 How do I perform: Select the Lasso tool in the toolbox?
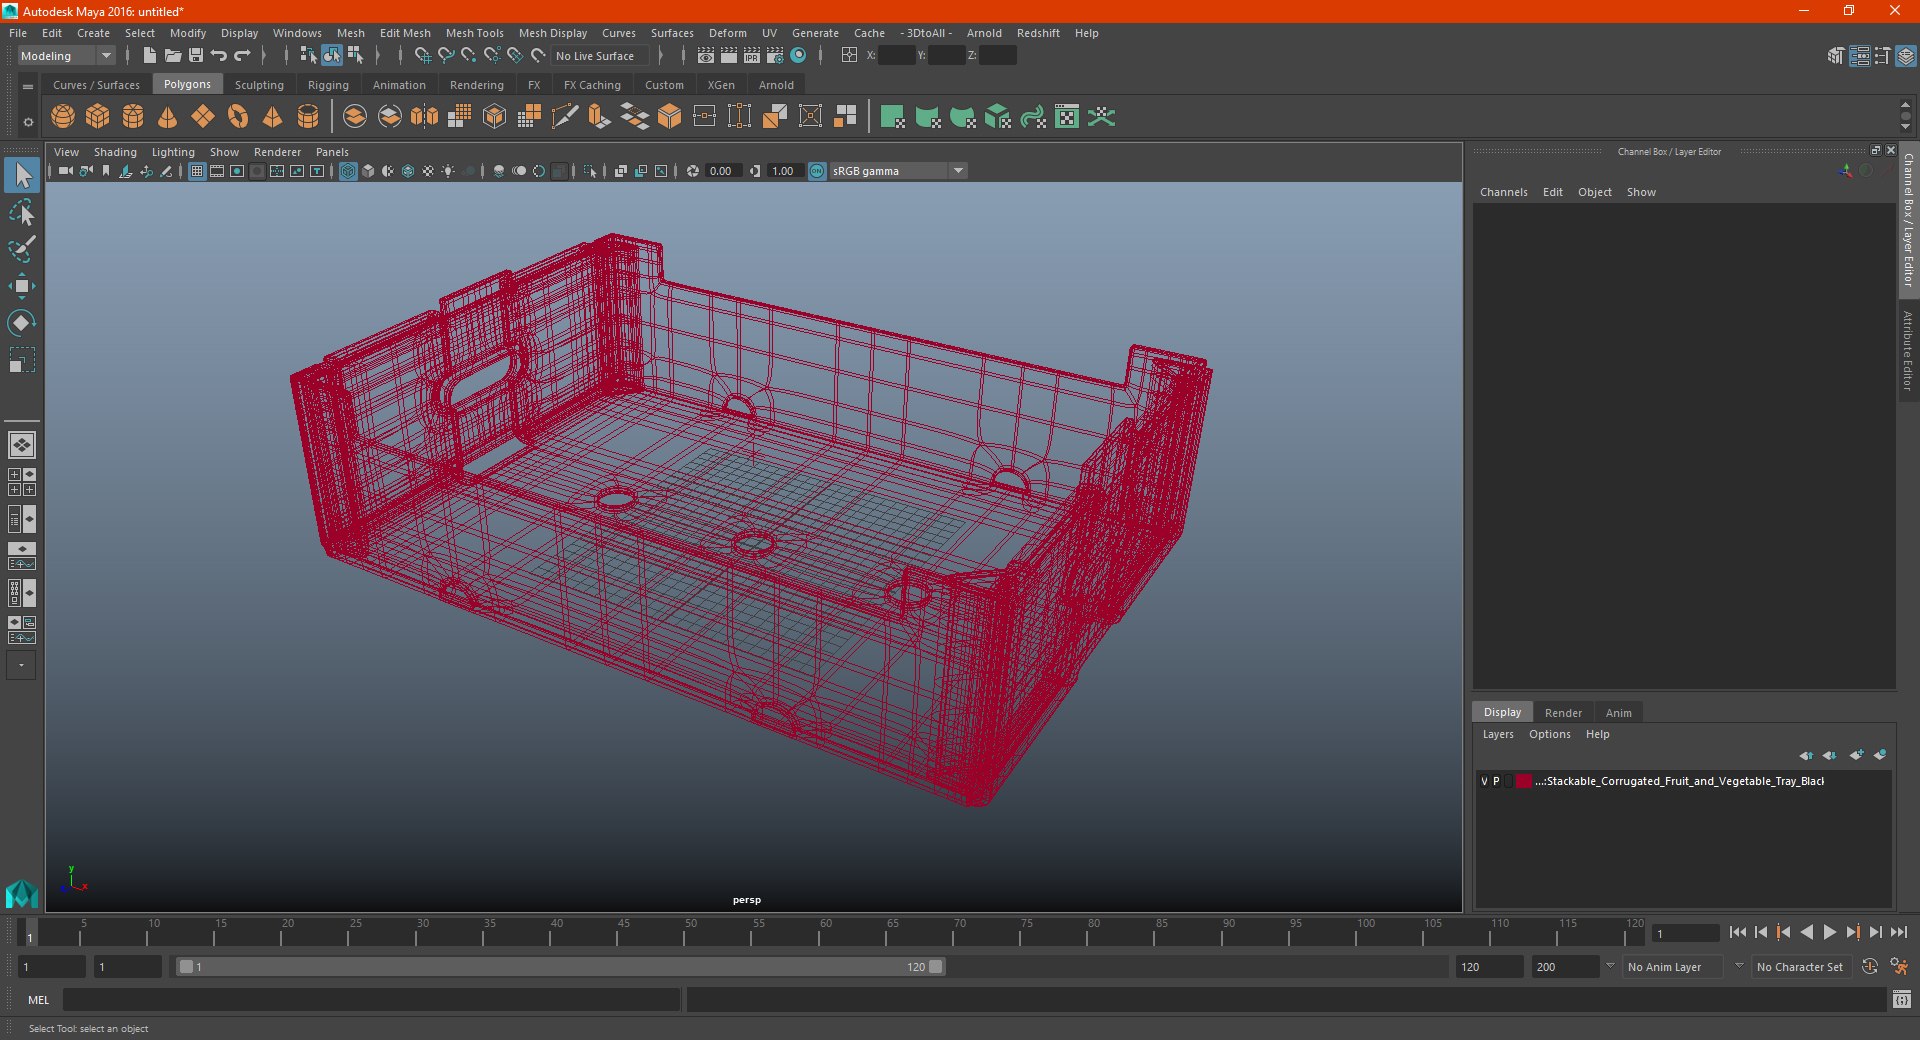click(x=22, y=213)
